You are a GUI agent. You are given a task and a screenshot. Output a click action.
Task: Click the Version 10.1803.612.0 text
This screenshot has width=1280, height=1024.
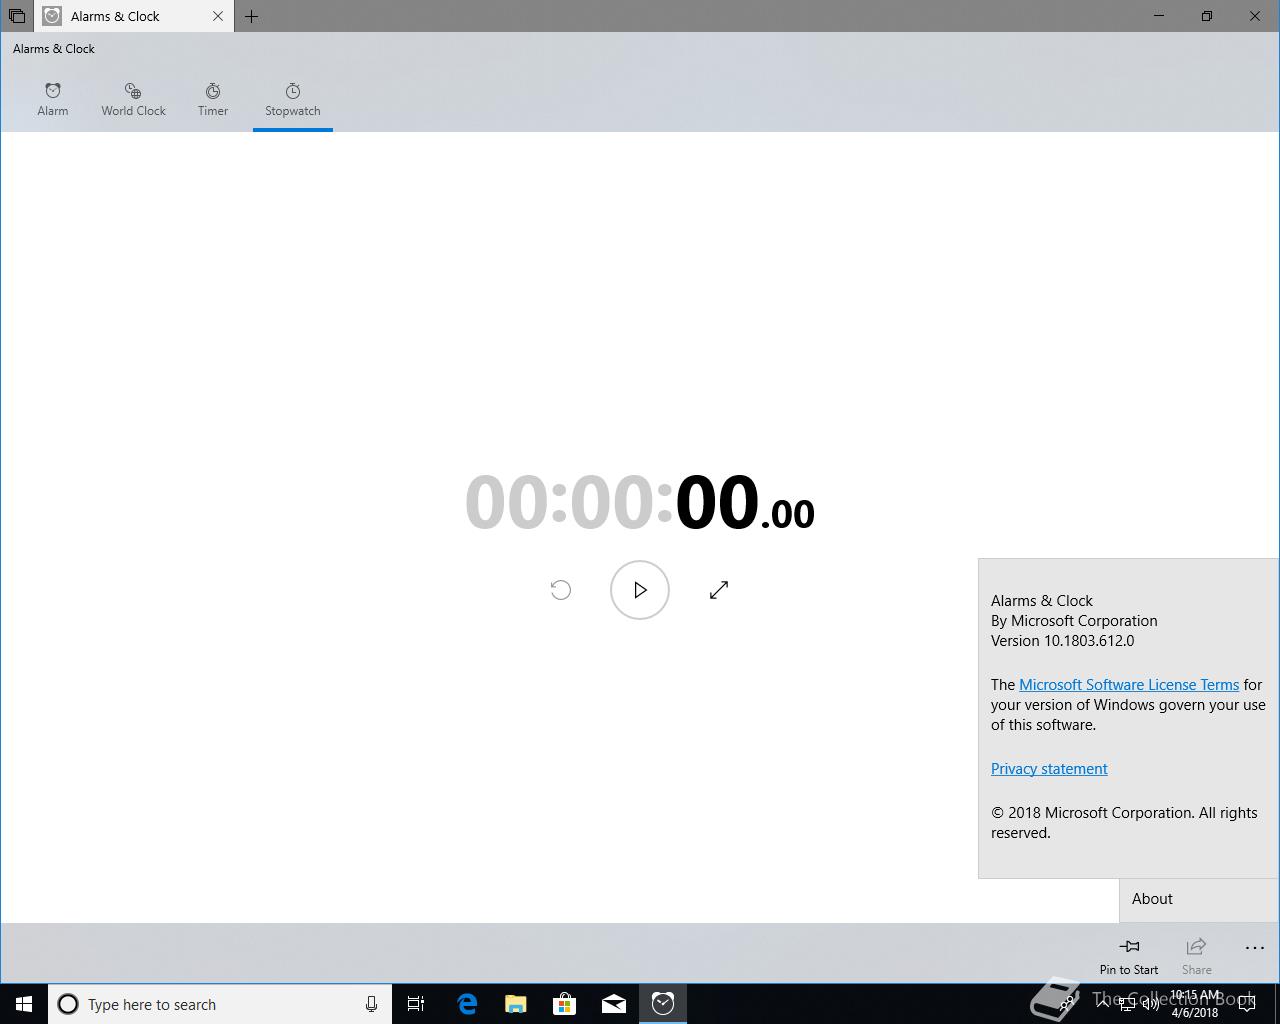click(x=1062, y=641)
